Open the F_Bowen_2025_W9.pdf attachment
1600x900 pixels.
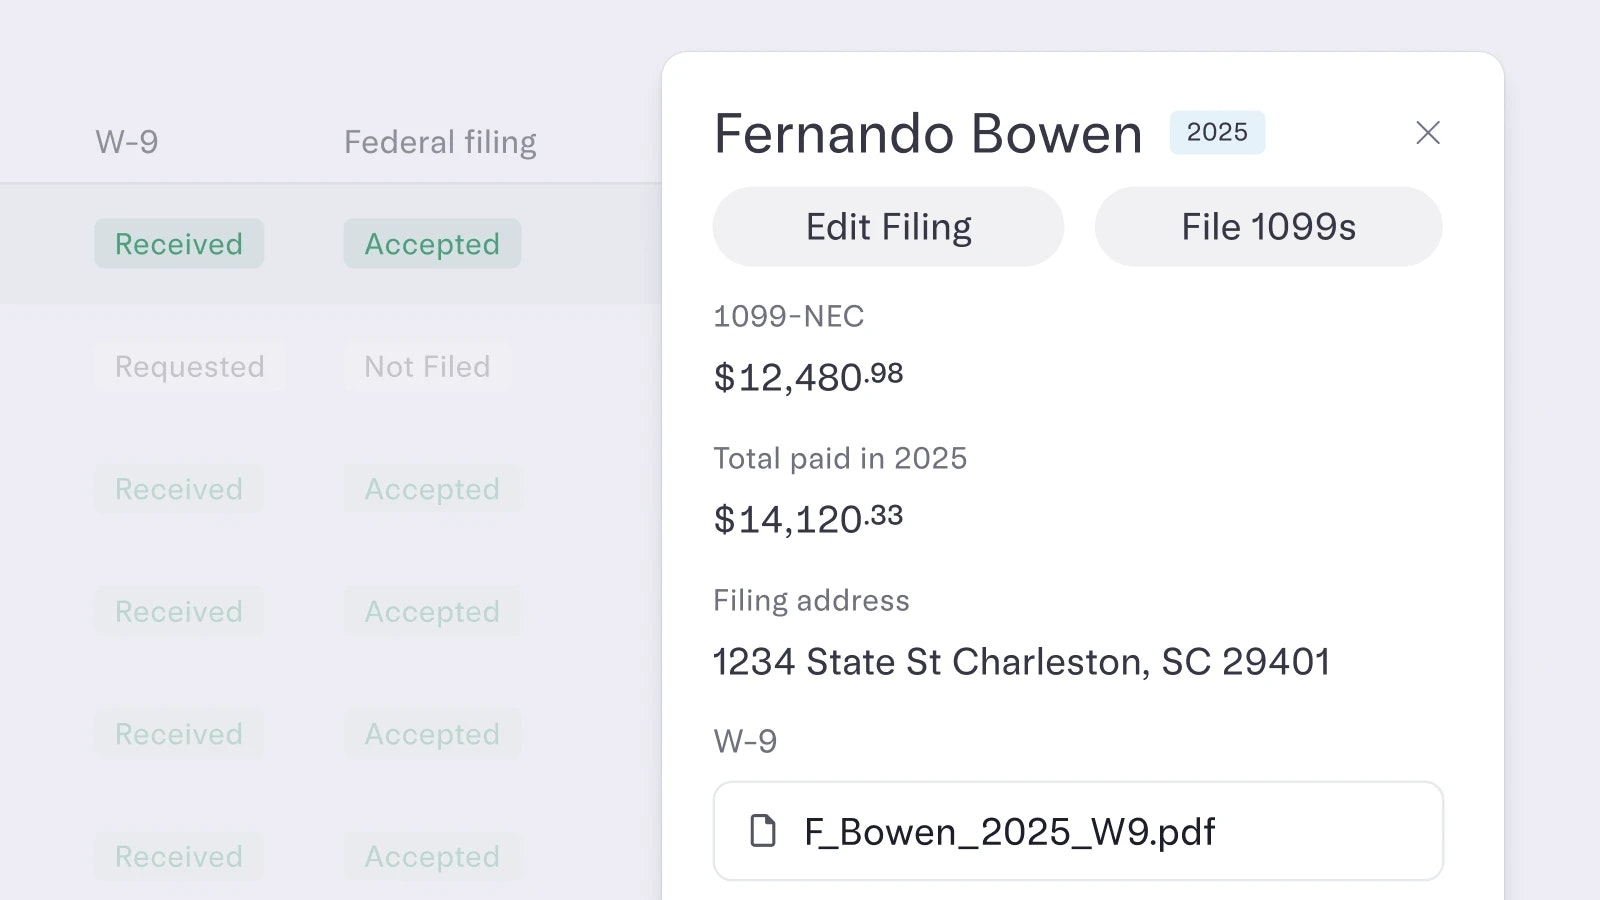1009,831
